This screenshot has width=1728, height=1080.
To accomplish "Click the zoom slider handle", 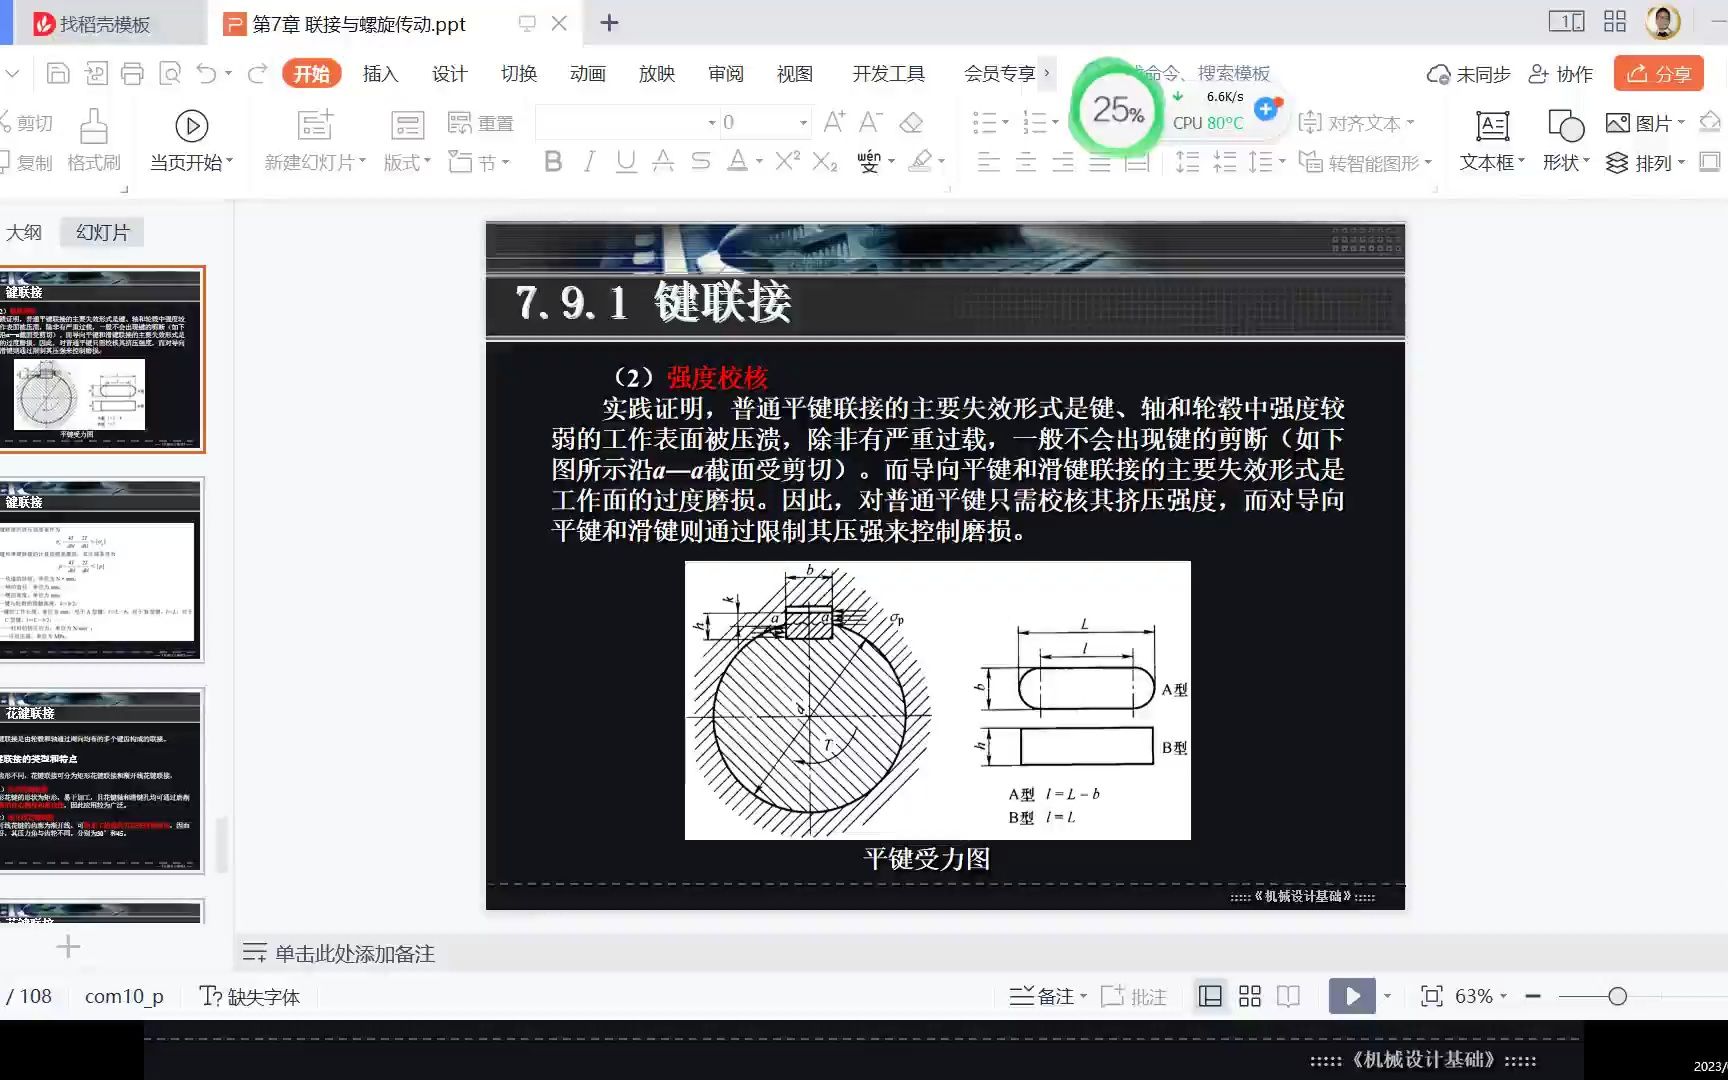I will pyautogui.click(x=1617, y=996).
